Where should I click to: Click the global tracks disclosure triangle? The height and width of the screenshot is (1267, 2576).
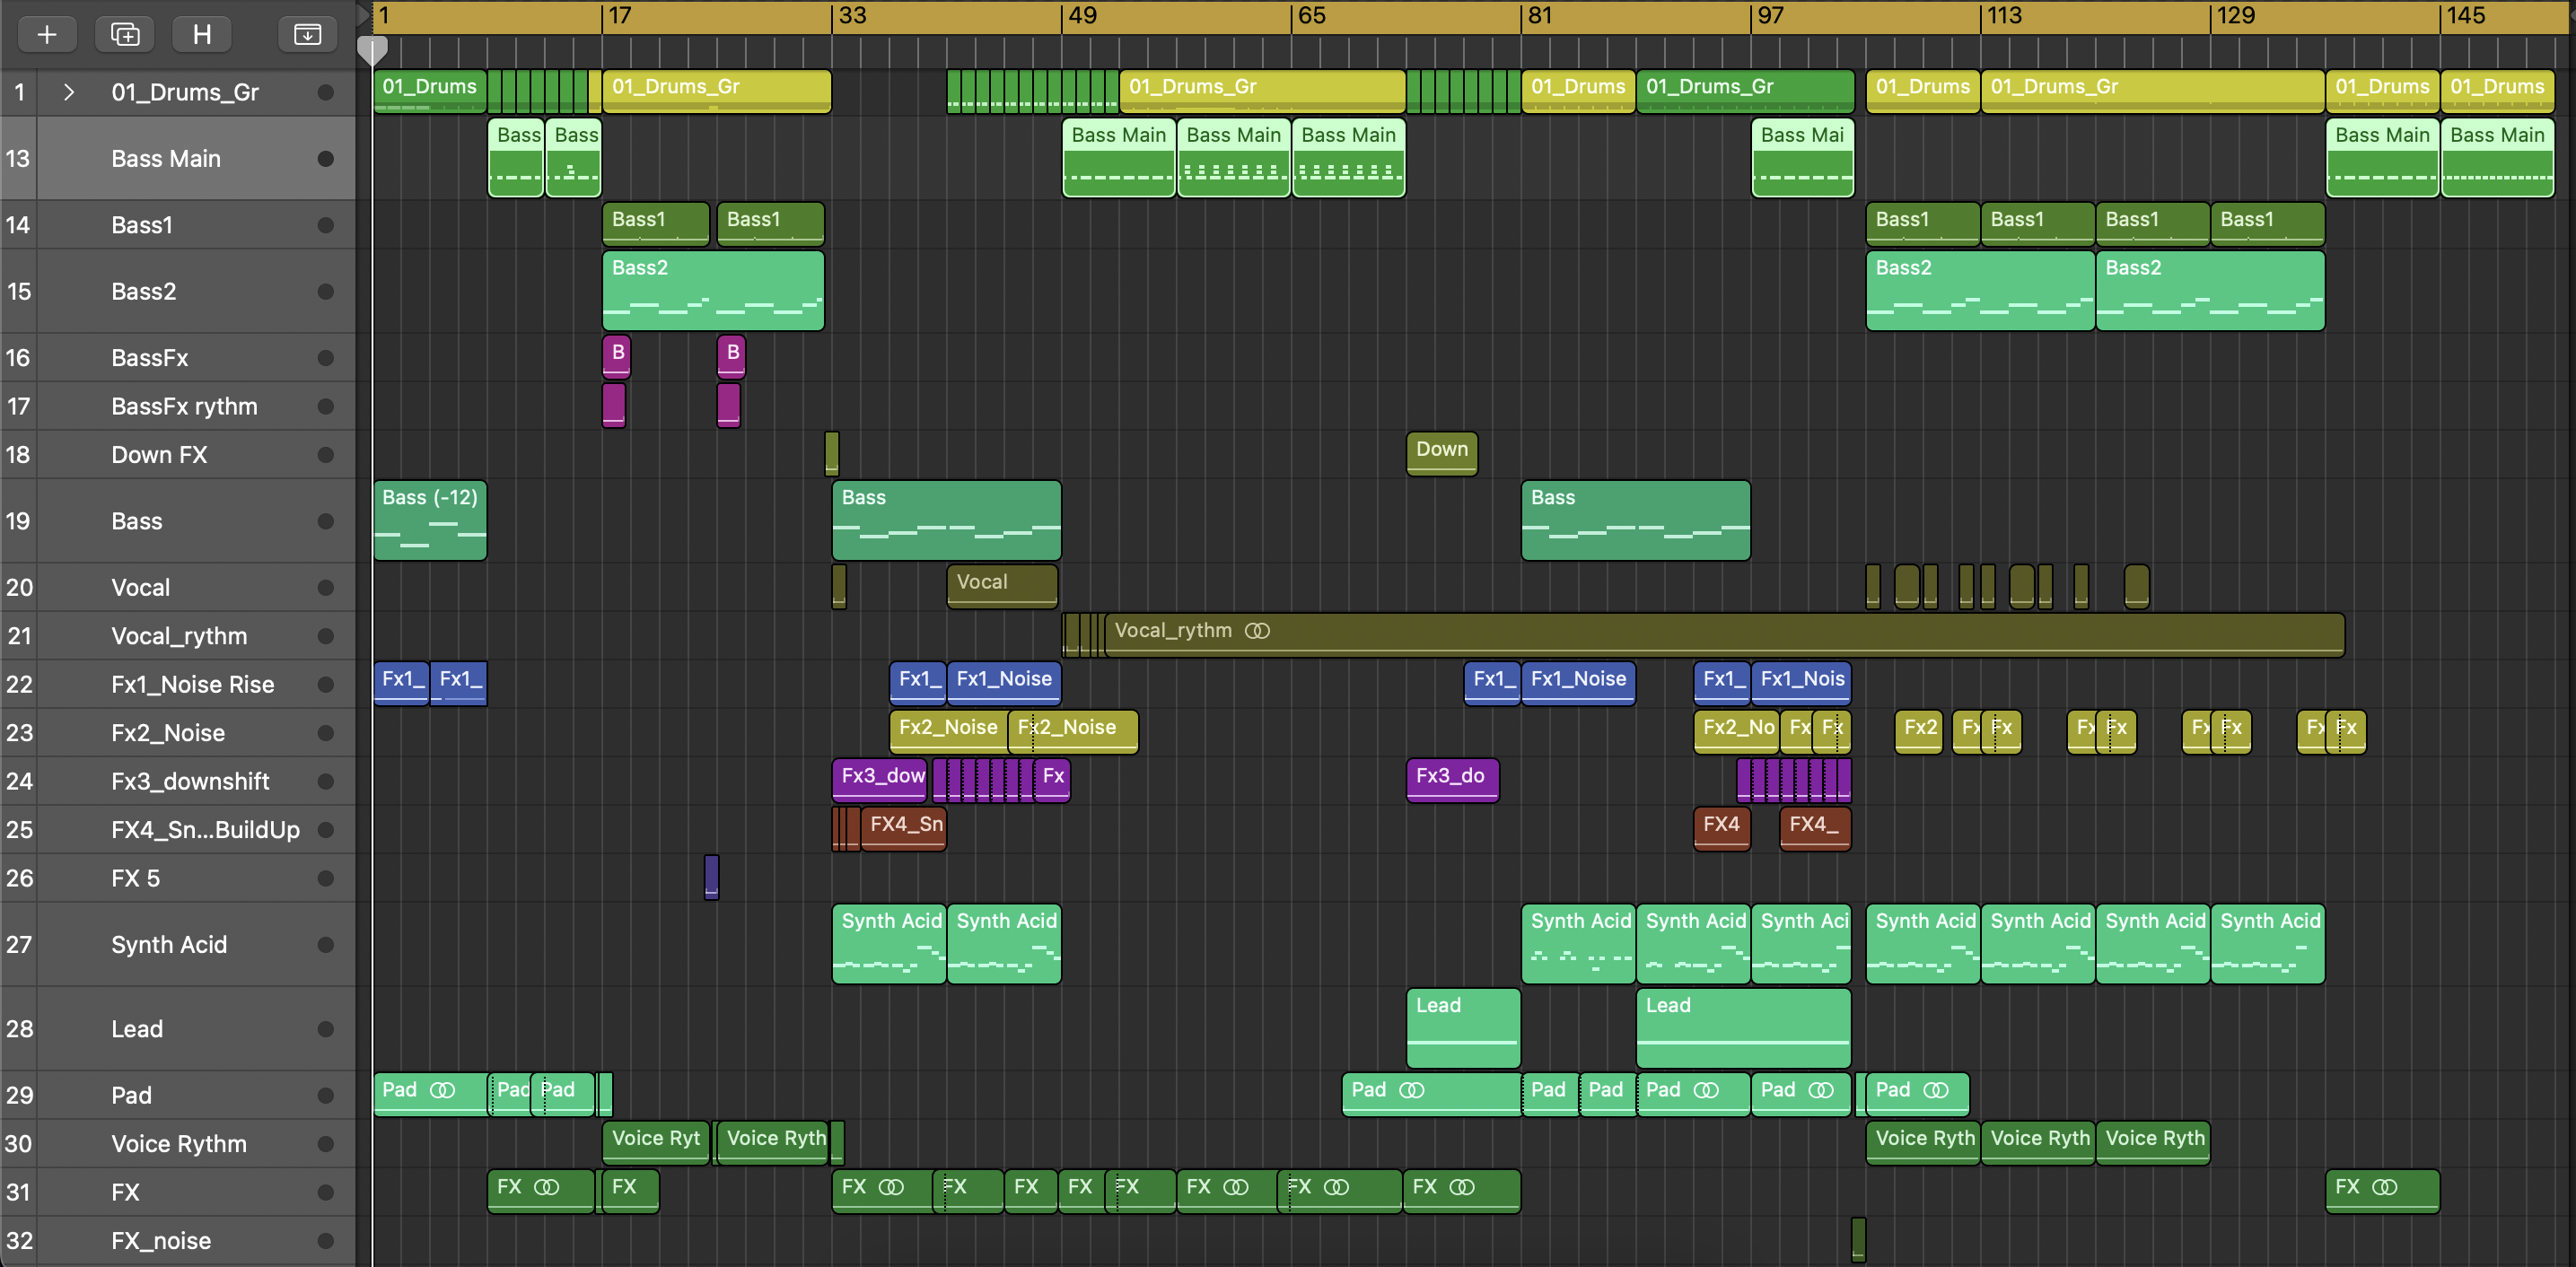point(363,14)
